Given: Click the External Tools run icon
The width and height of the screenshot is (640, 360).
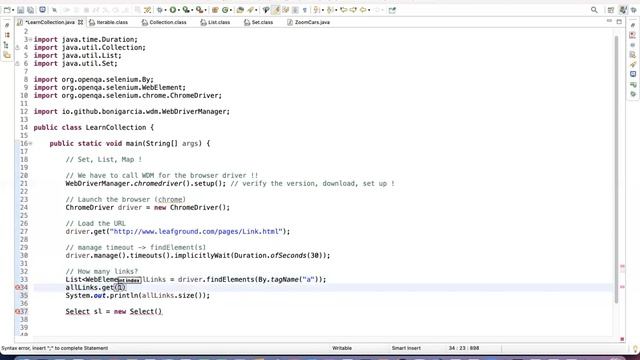Looking at the screenshot, I should coord(200,10).
